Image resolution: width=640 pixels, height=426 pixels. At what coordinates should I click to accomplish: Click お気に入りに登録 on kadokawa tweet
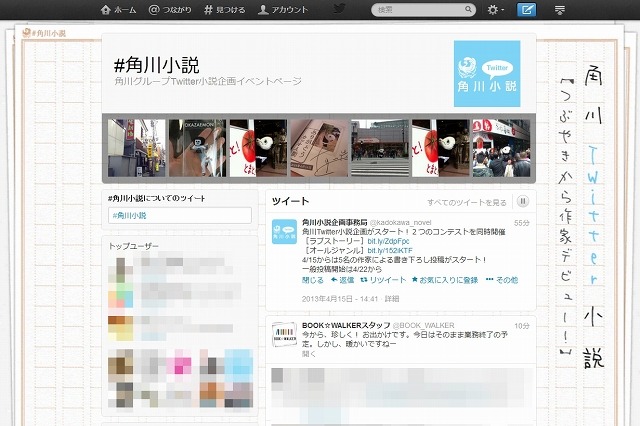[x=445, y=280]
